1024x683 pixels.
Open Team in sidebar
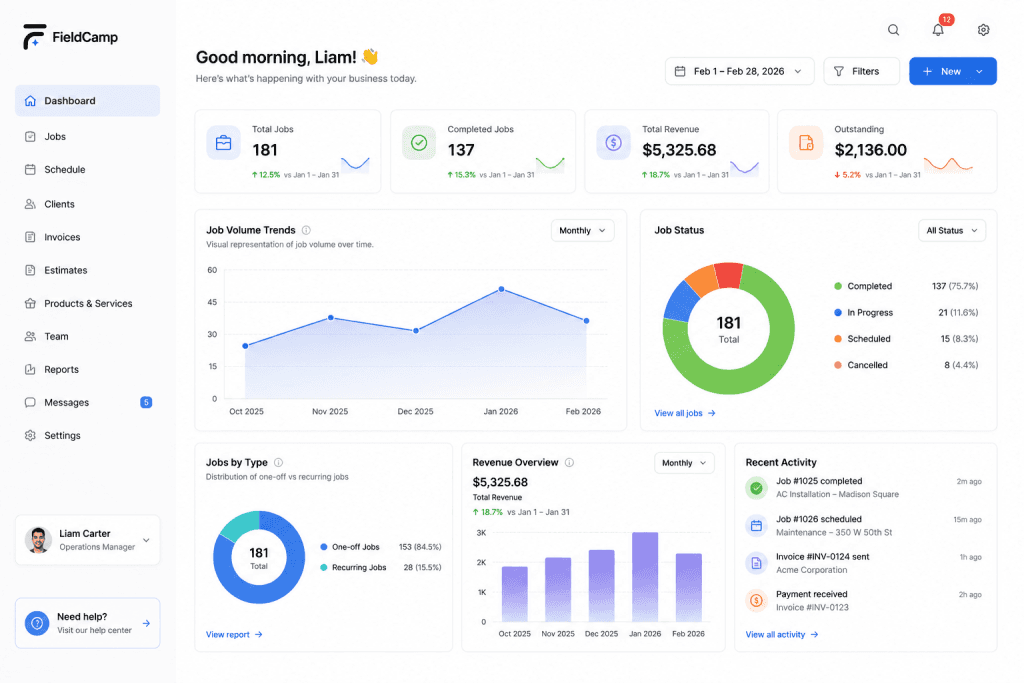[88, 336]
